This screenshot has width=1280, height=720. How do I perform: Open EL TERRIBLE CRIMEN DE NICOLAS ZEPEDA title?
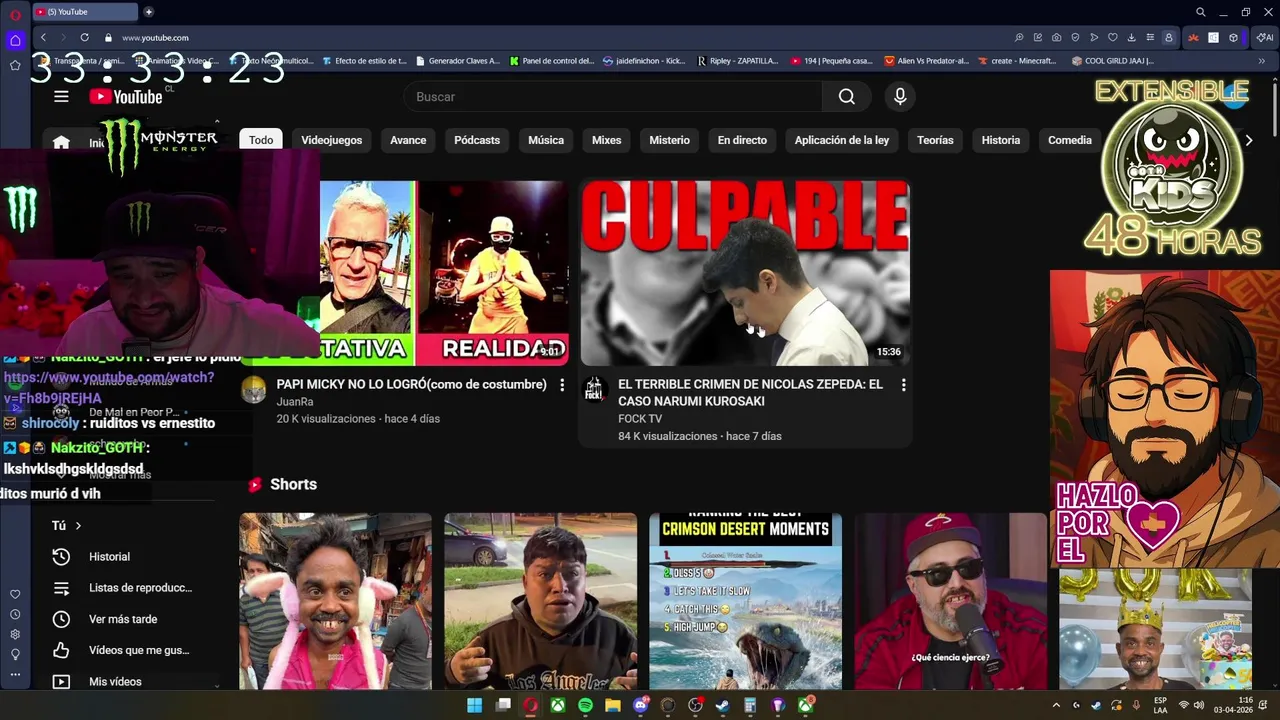750,392
